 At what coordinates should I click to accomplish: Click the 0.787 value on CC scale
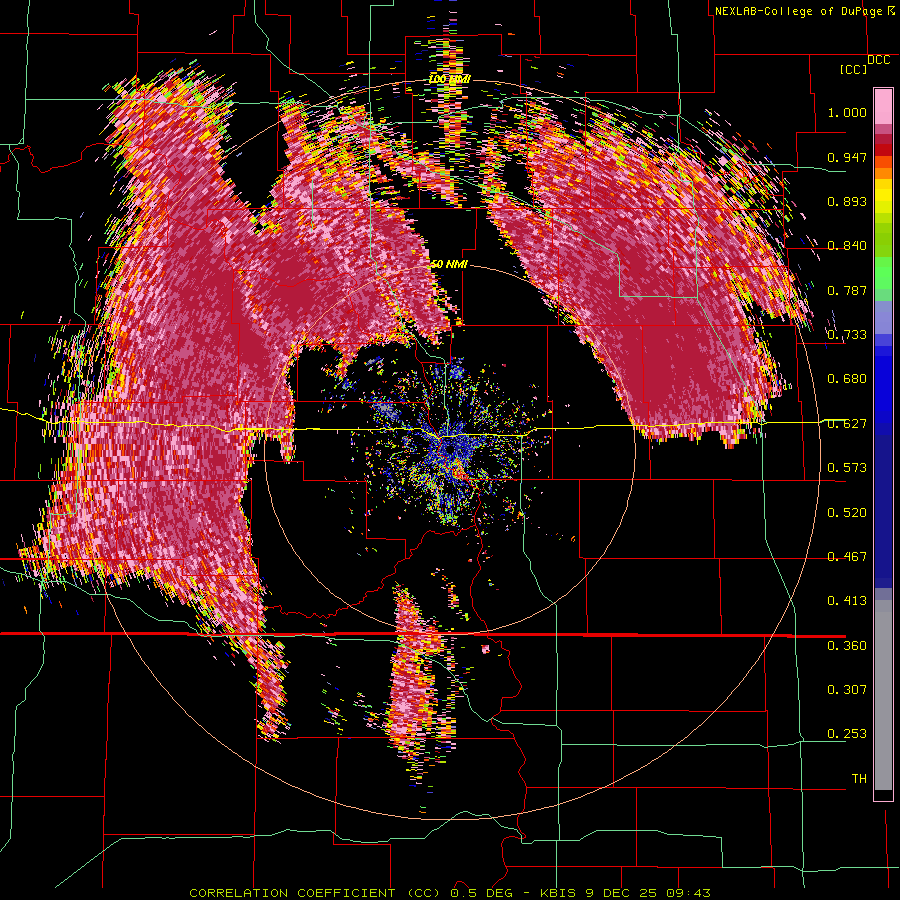(x=847, y=290)
